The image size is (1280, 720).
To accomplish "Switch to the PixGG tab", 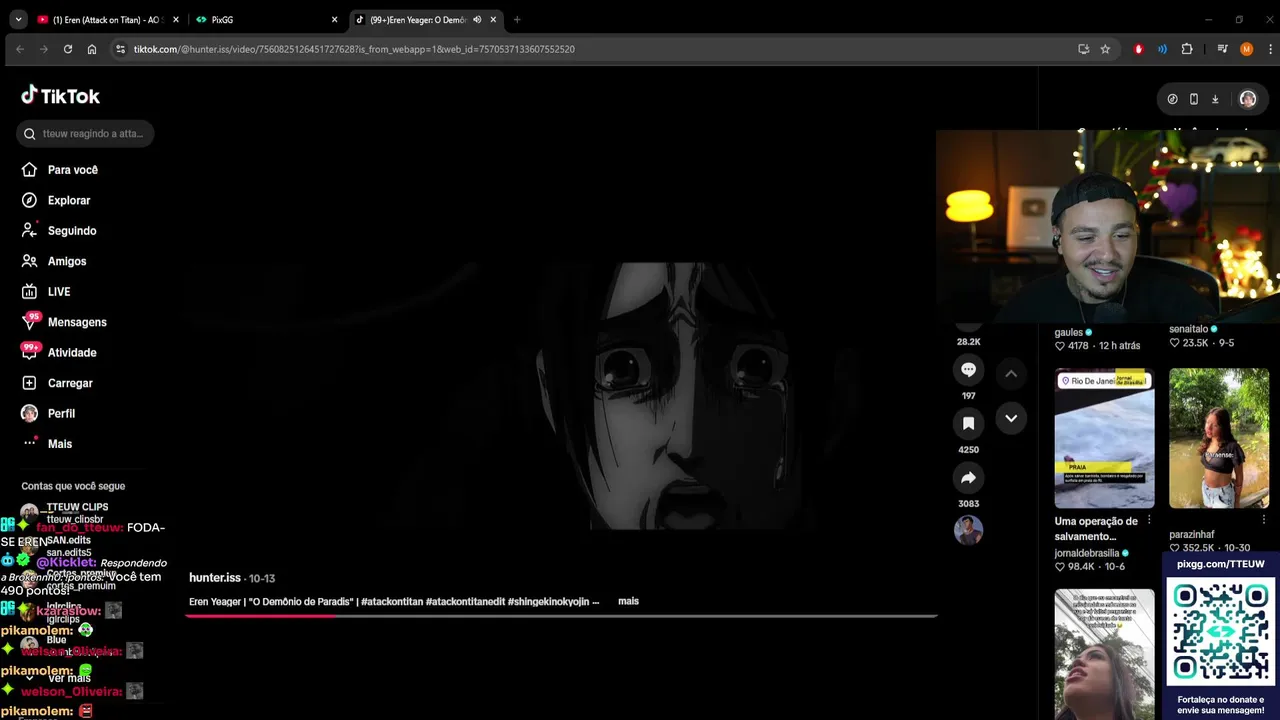I will click(267, 20).
